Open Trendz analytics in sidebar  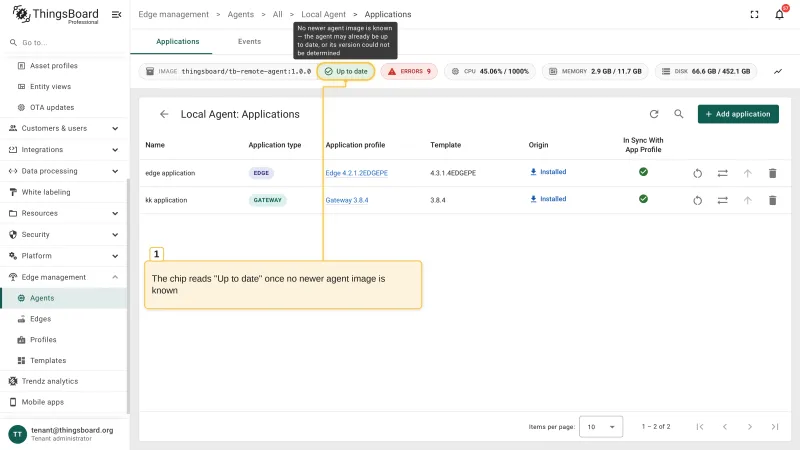coord(63,381)
